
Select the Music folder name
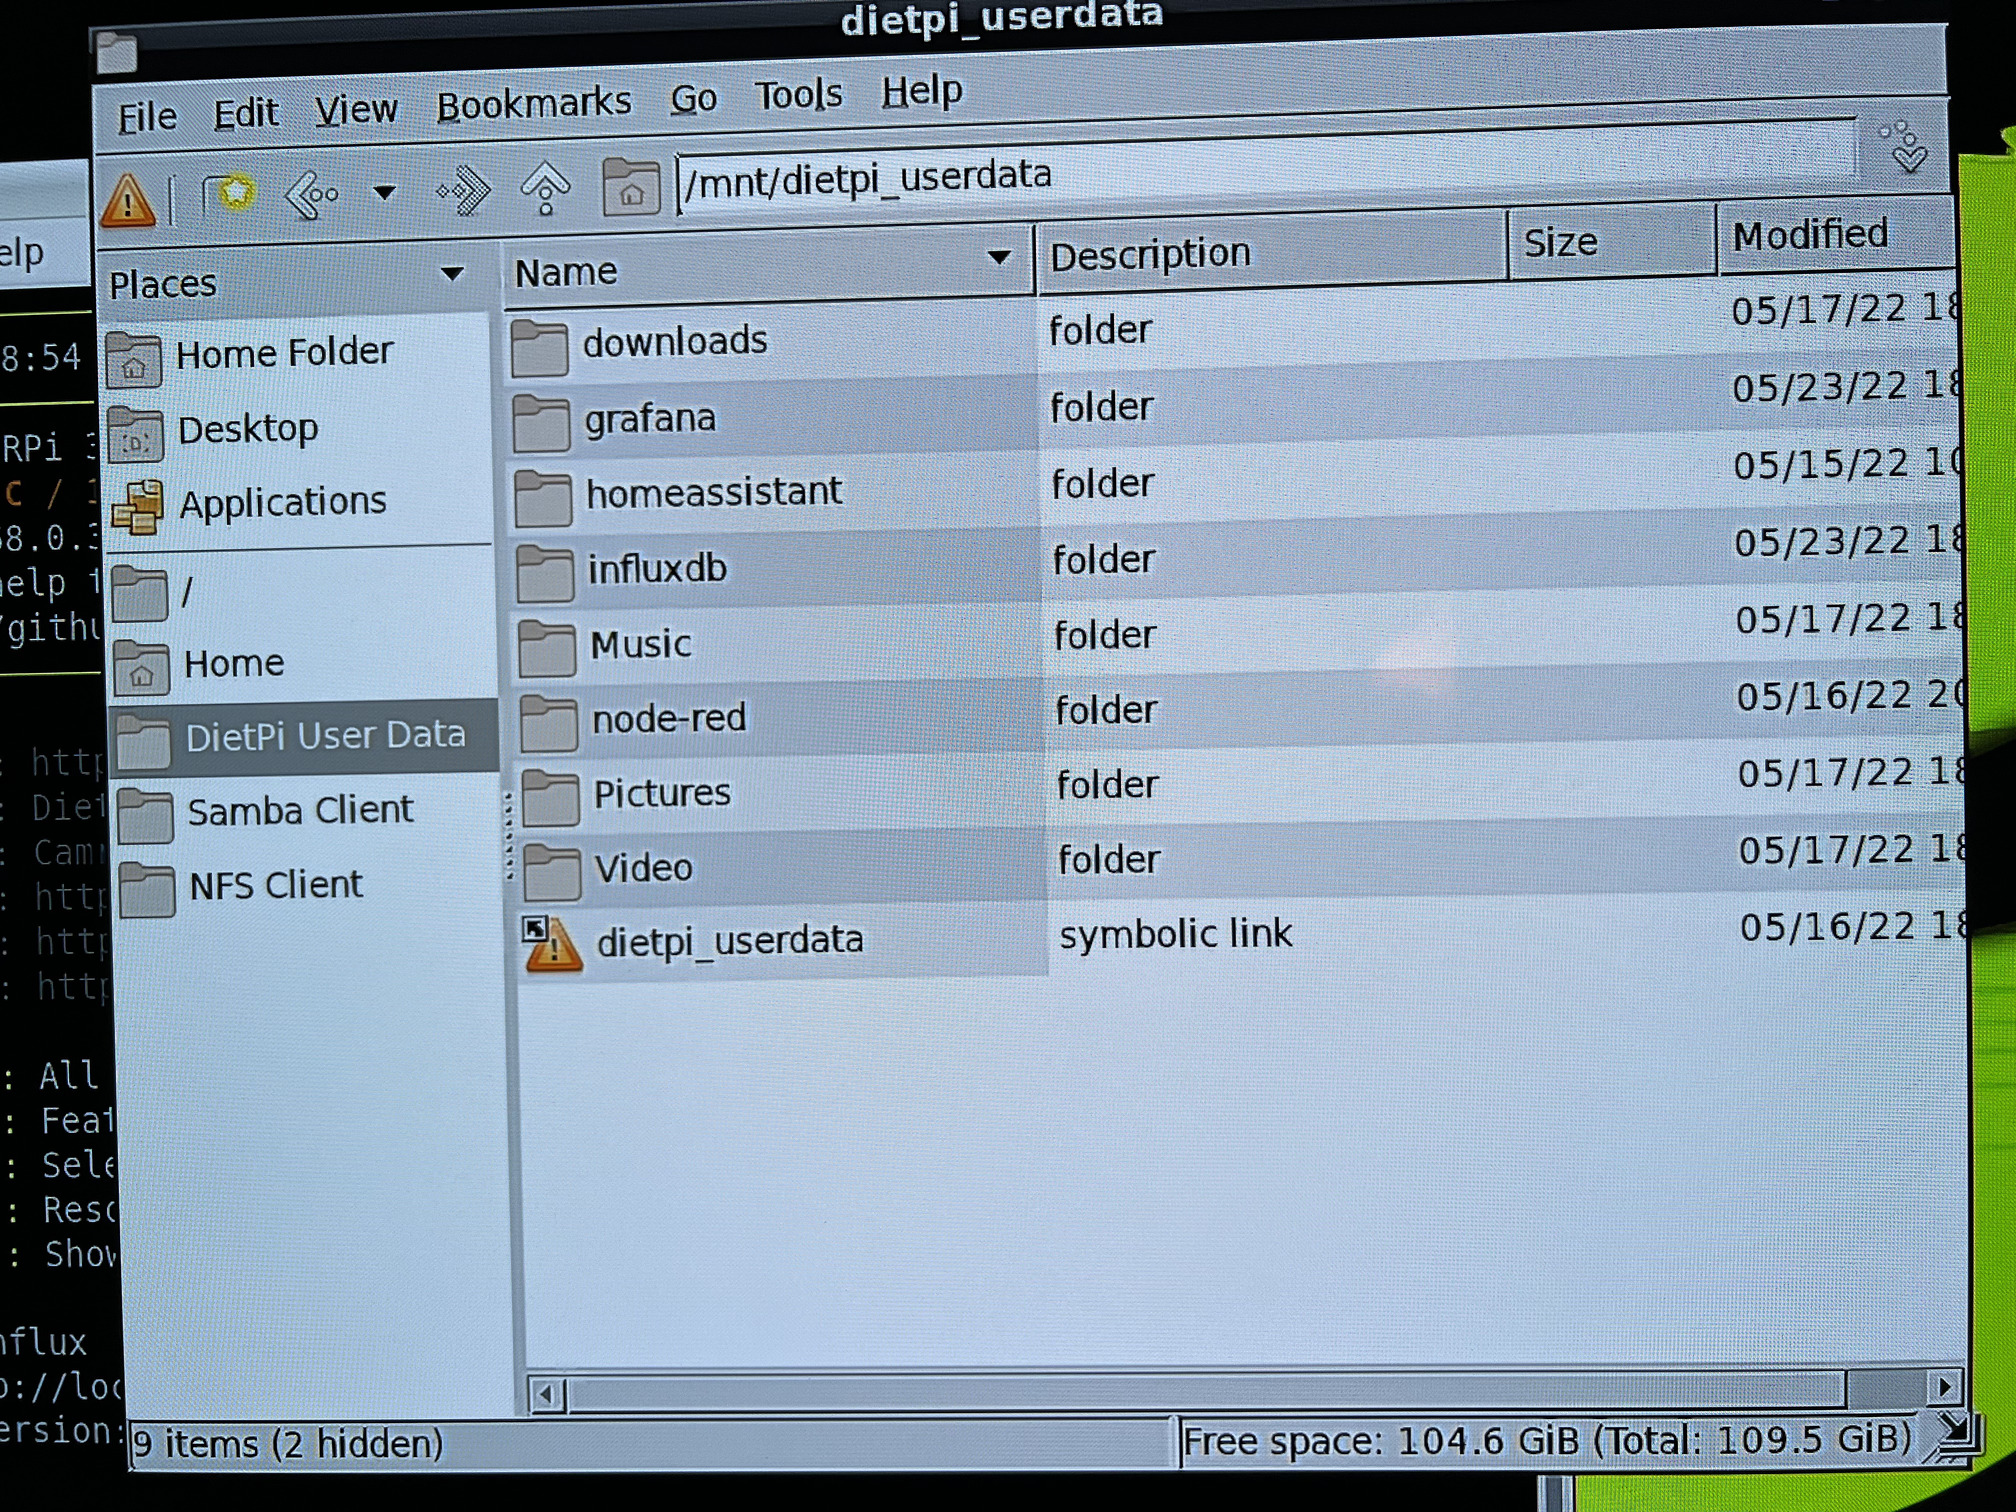pyautogui.click(x=640, y=644)
